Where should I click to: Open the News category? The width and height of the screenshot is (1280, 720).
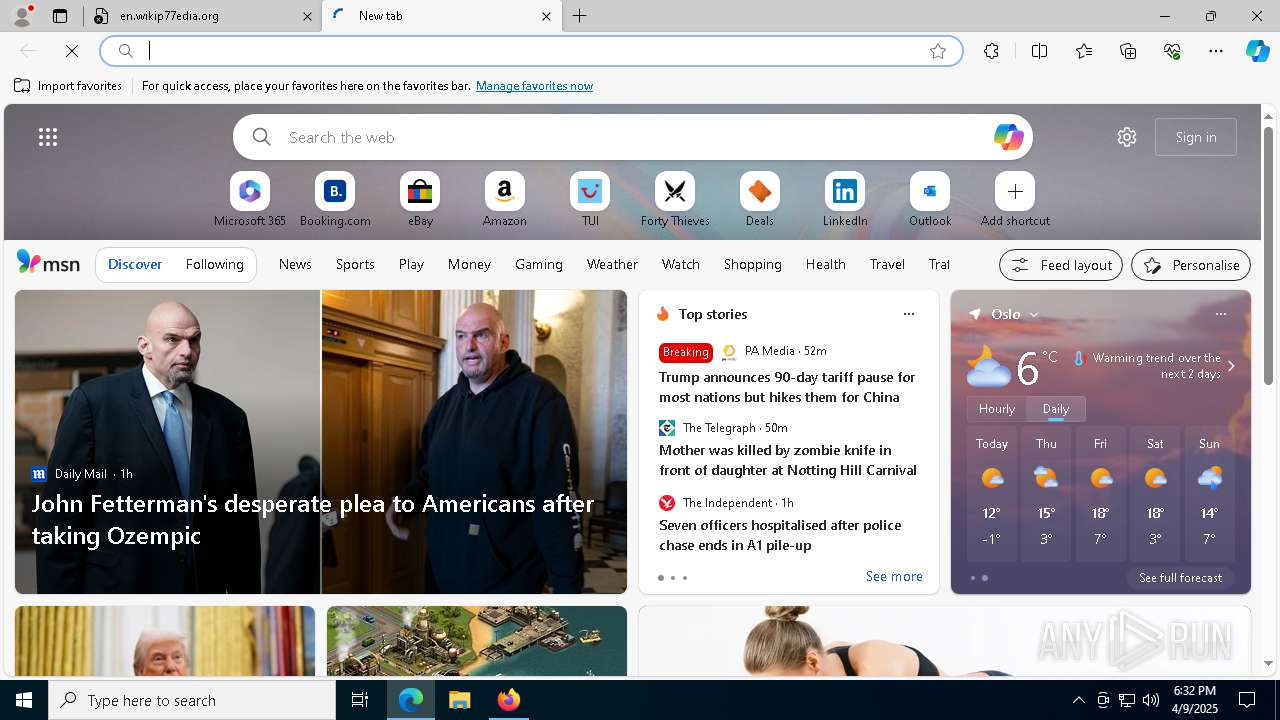pyautogui.click(x=295, y=264)
